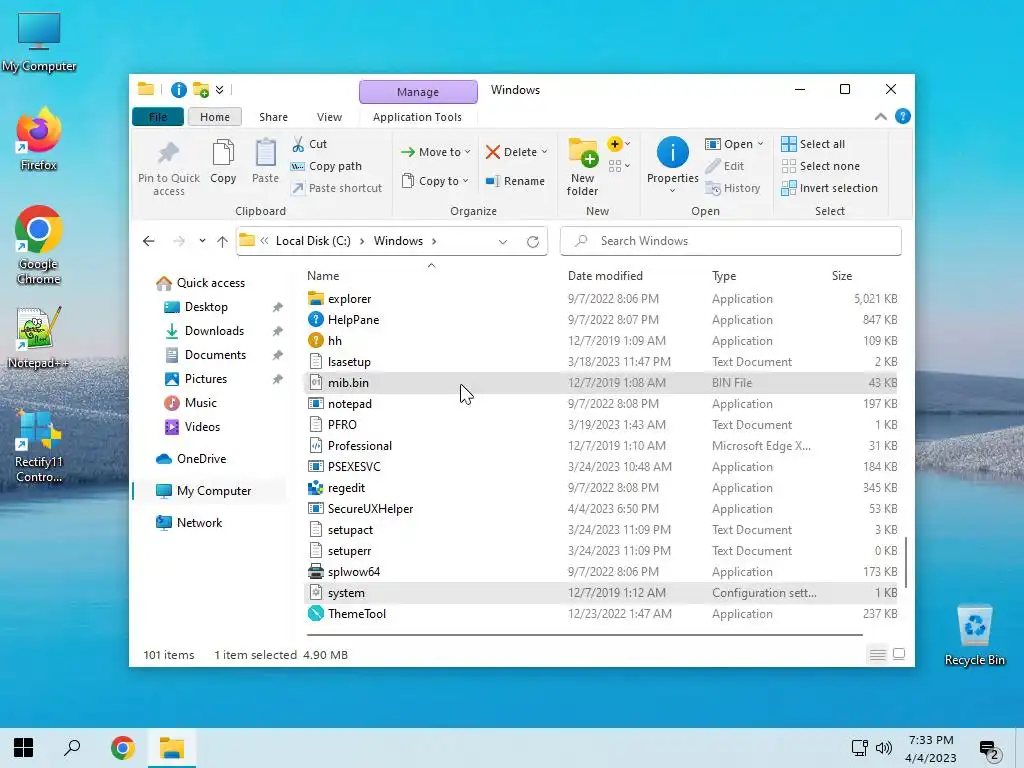The height and width of the screenshot is (768, 1024).
Task: Click the Search Windows input field
Action: [730, 241]
